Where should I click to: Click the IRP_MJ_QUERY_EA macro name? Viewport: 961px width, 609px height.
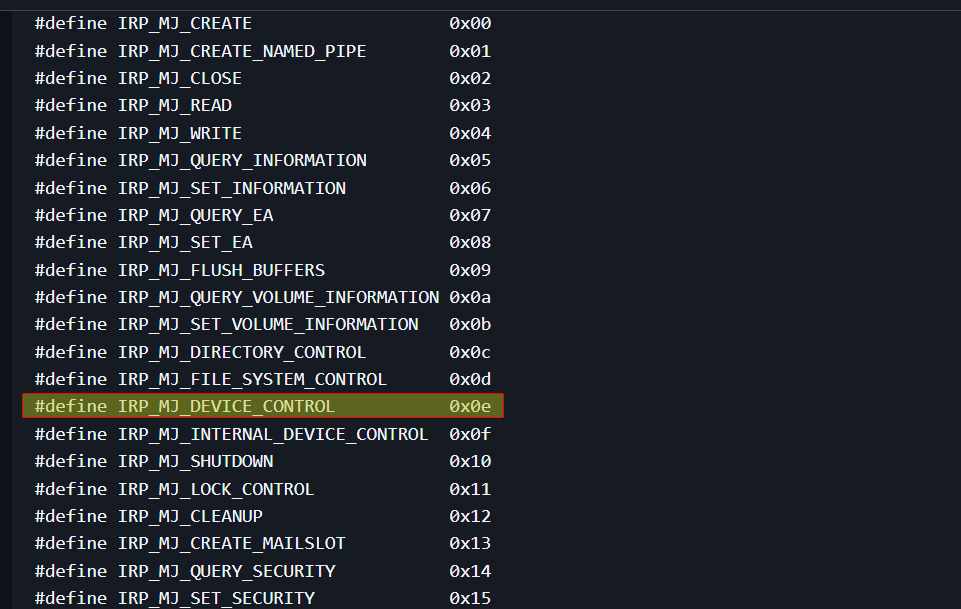(195, 215)
